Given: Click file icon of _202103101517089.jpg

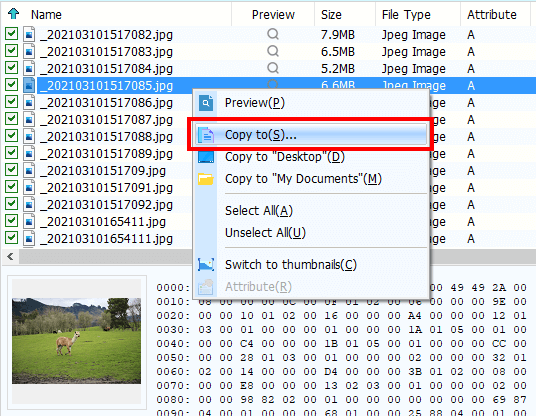Looking at the screenshot, I should coord(29,153).
